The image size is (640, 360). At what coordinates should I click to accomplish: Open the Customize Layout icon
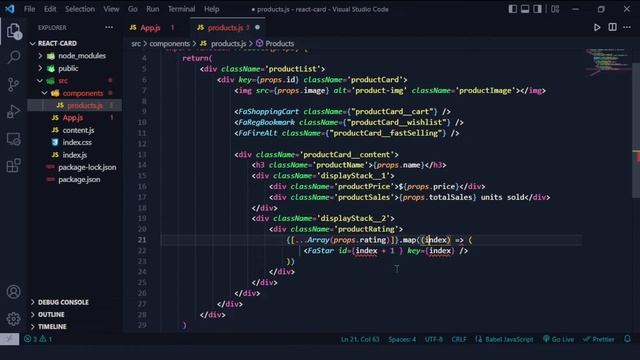tap(555, 9)
